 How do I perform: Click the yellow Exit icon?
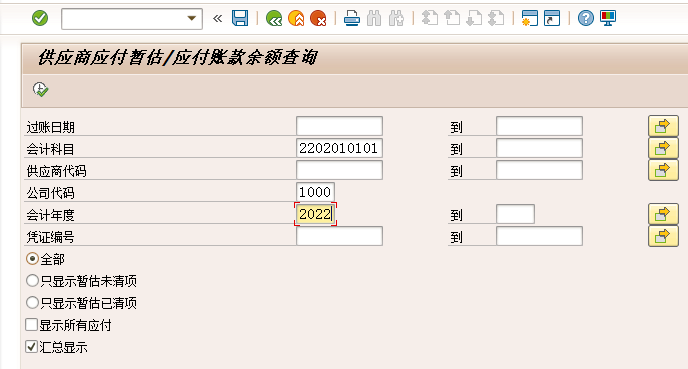pyautogui.click(x=296, y=18)
